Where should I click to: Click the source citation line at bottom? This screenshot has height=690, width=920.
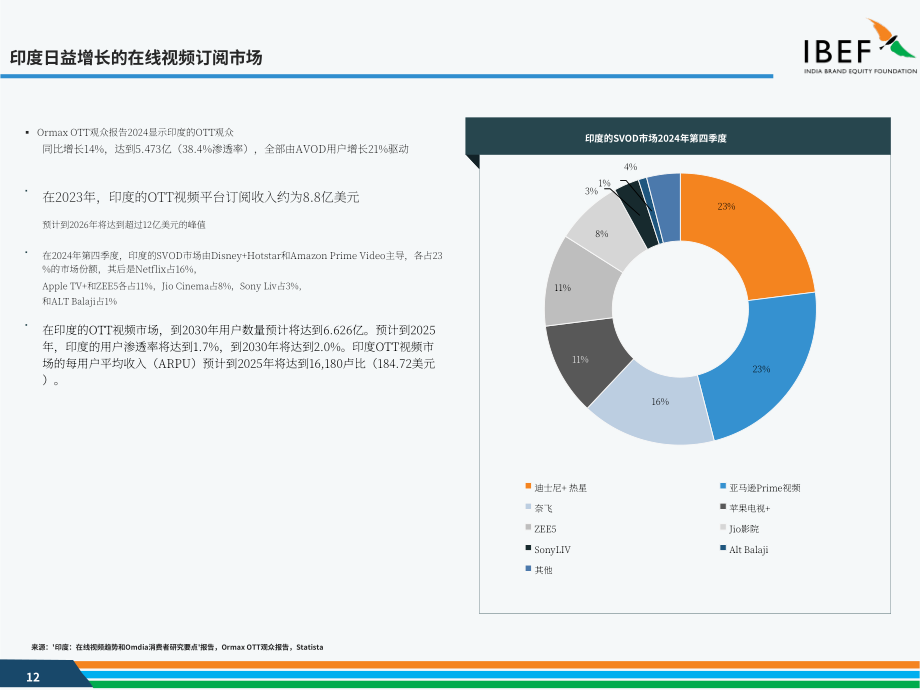pyautogui.click(x=177, y=647)
